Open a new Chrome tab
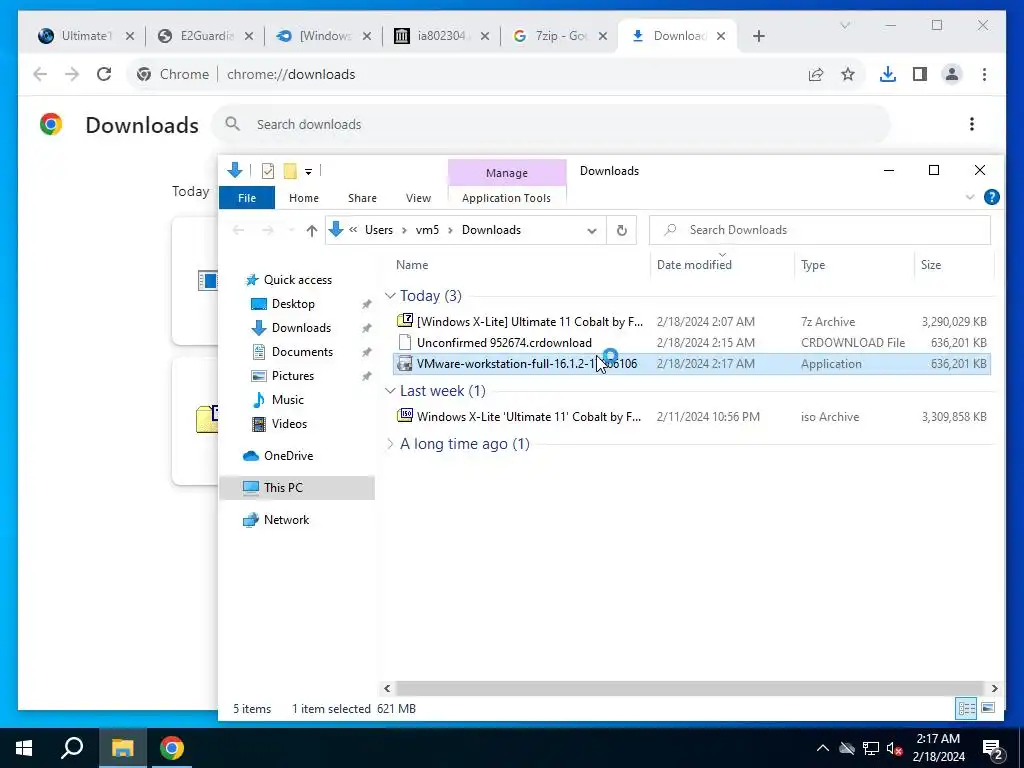The image size is (1024, 768). (758, 36)
